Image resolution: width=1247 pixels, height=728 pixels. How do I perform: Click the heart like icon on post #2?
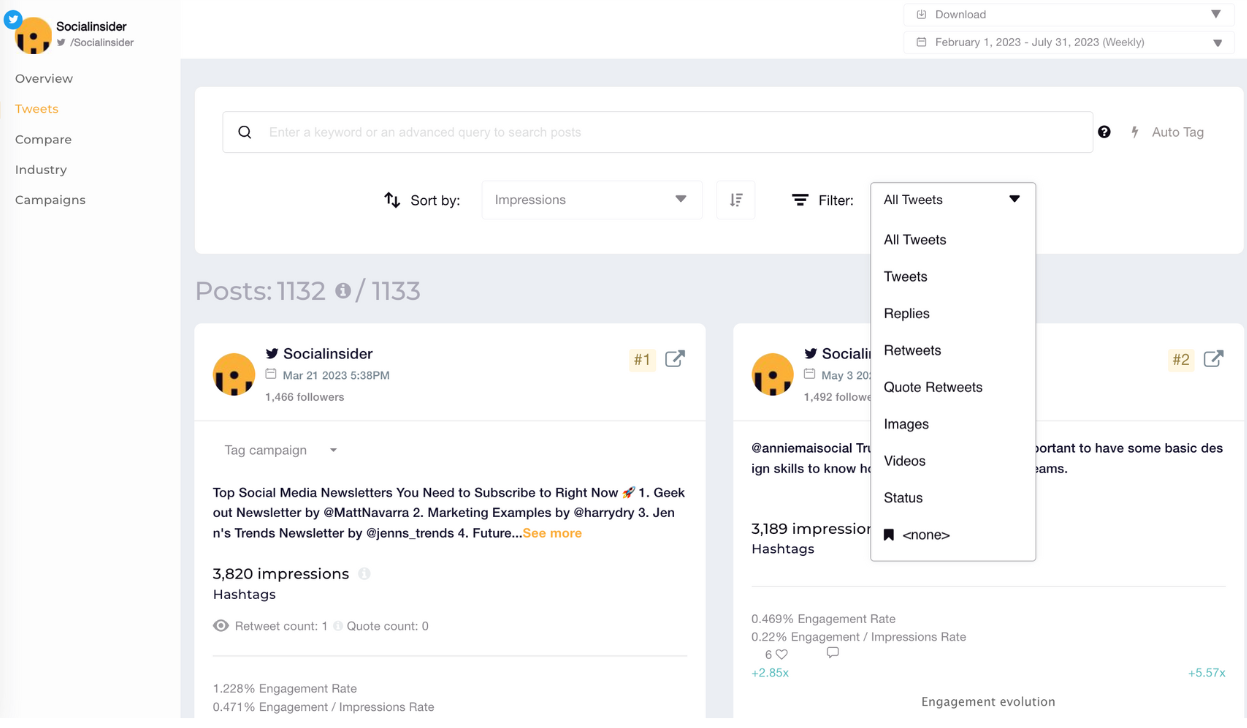[x=782, y=654]
